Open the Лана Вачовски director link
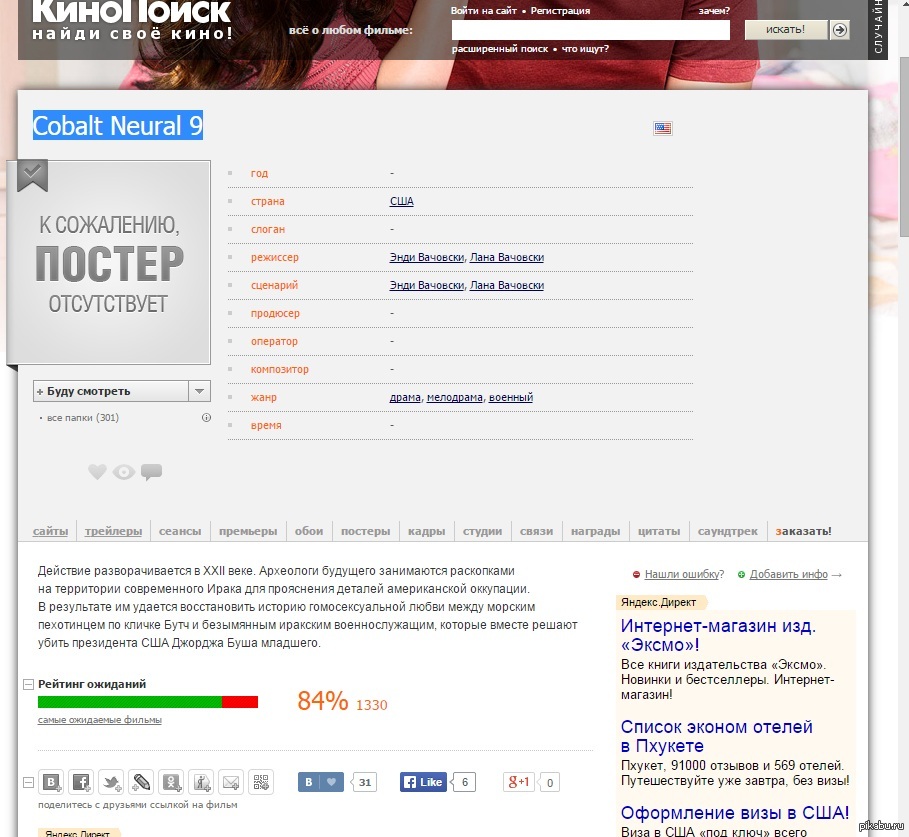The image size is (909, 837). coord(507,257)
